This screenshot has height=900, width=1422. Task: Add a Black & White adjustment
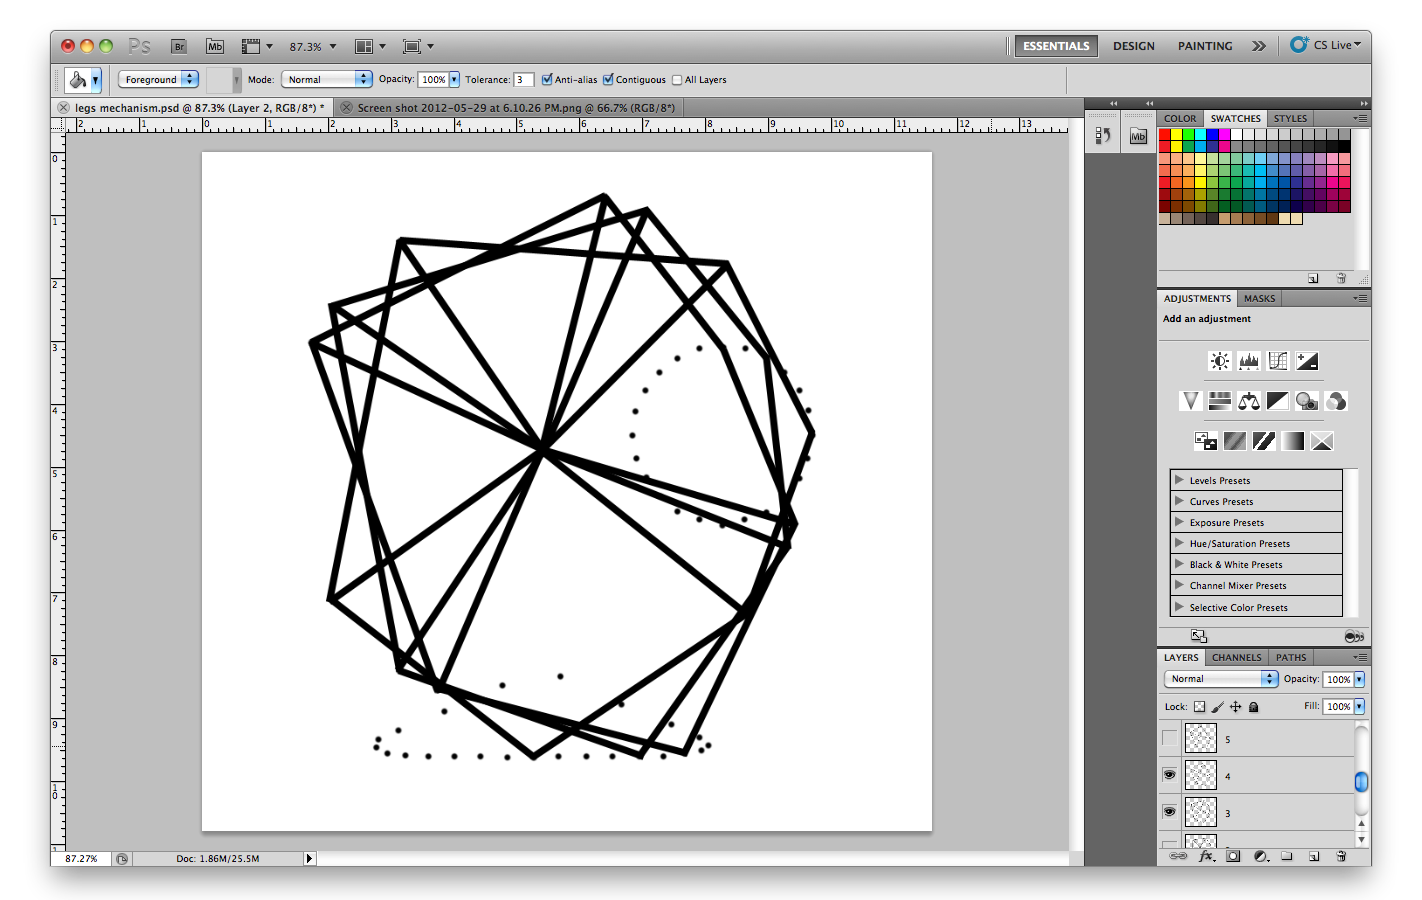point(1278,401)
